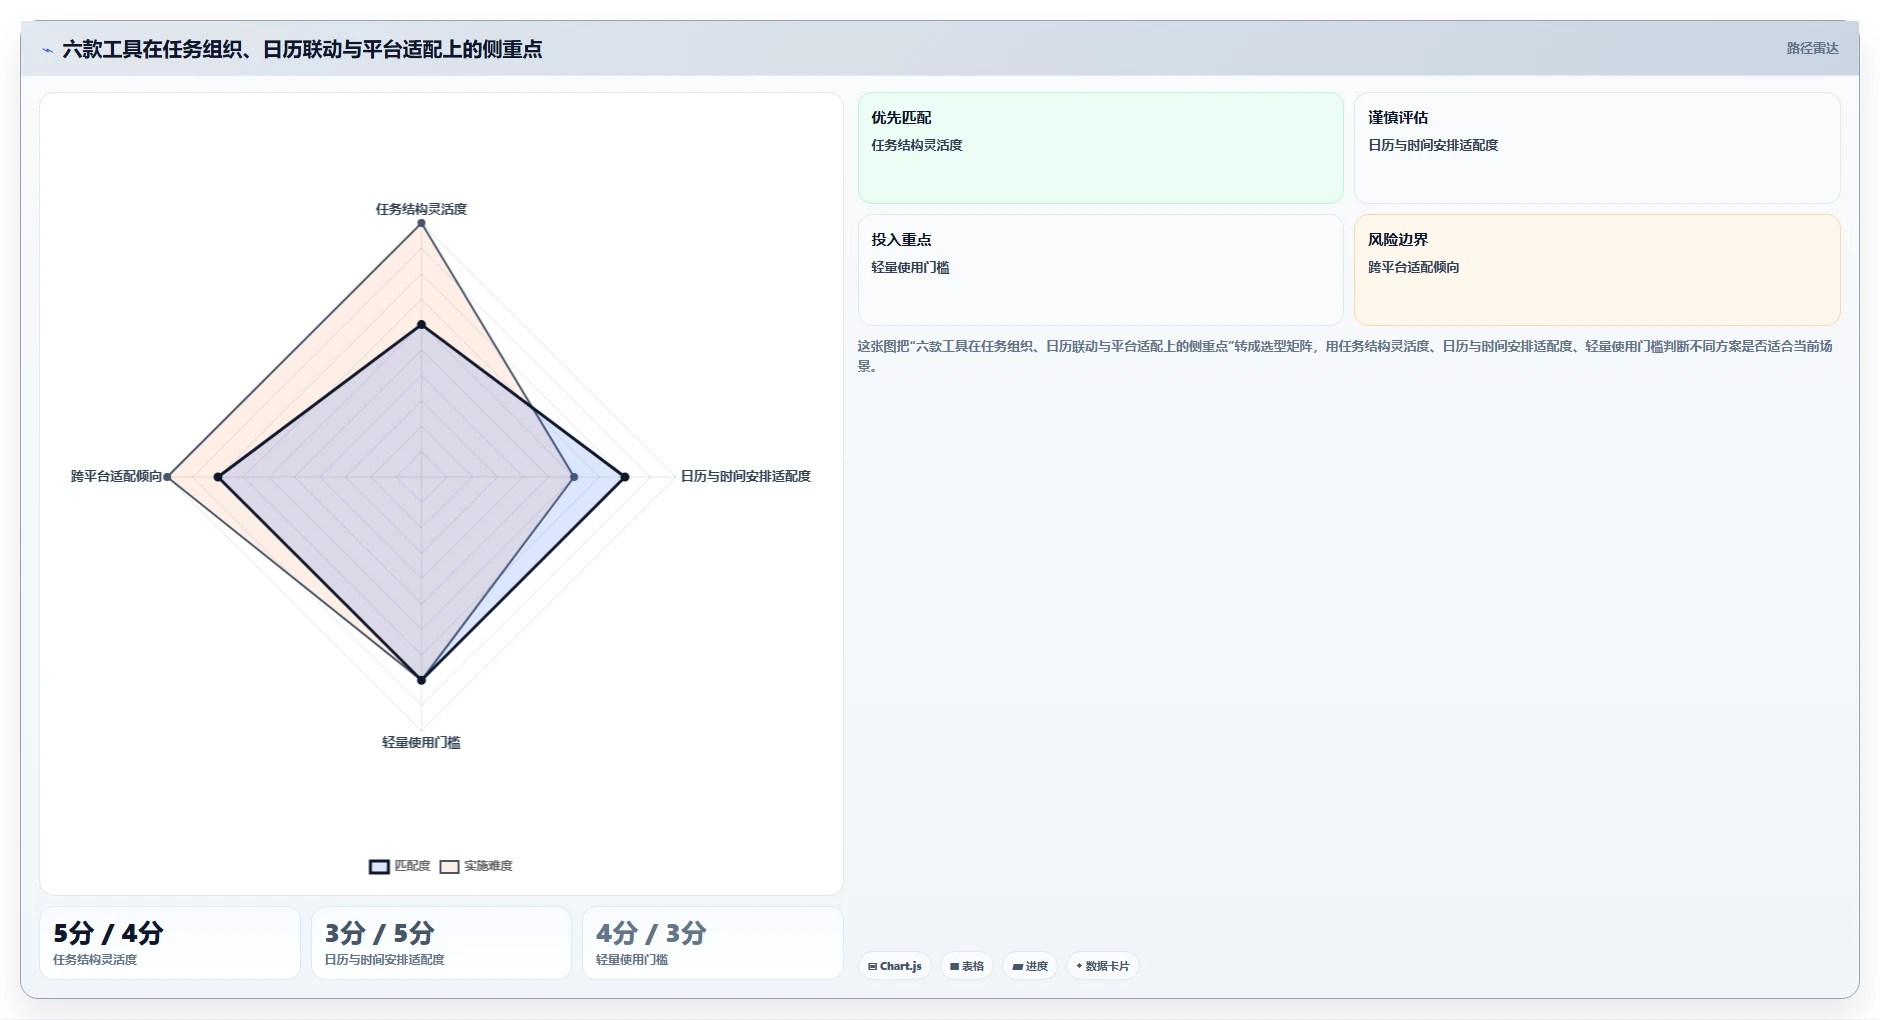
Task: Select the 匹配度 data point on the 跨平台适配倾向 axis
Action: coord(218,477)
